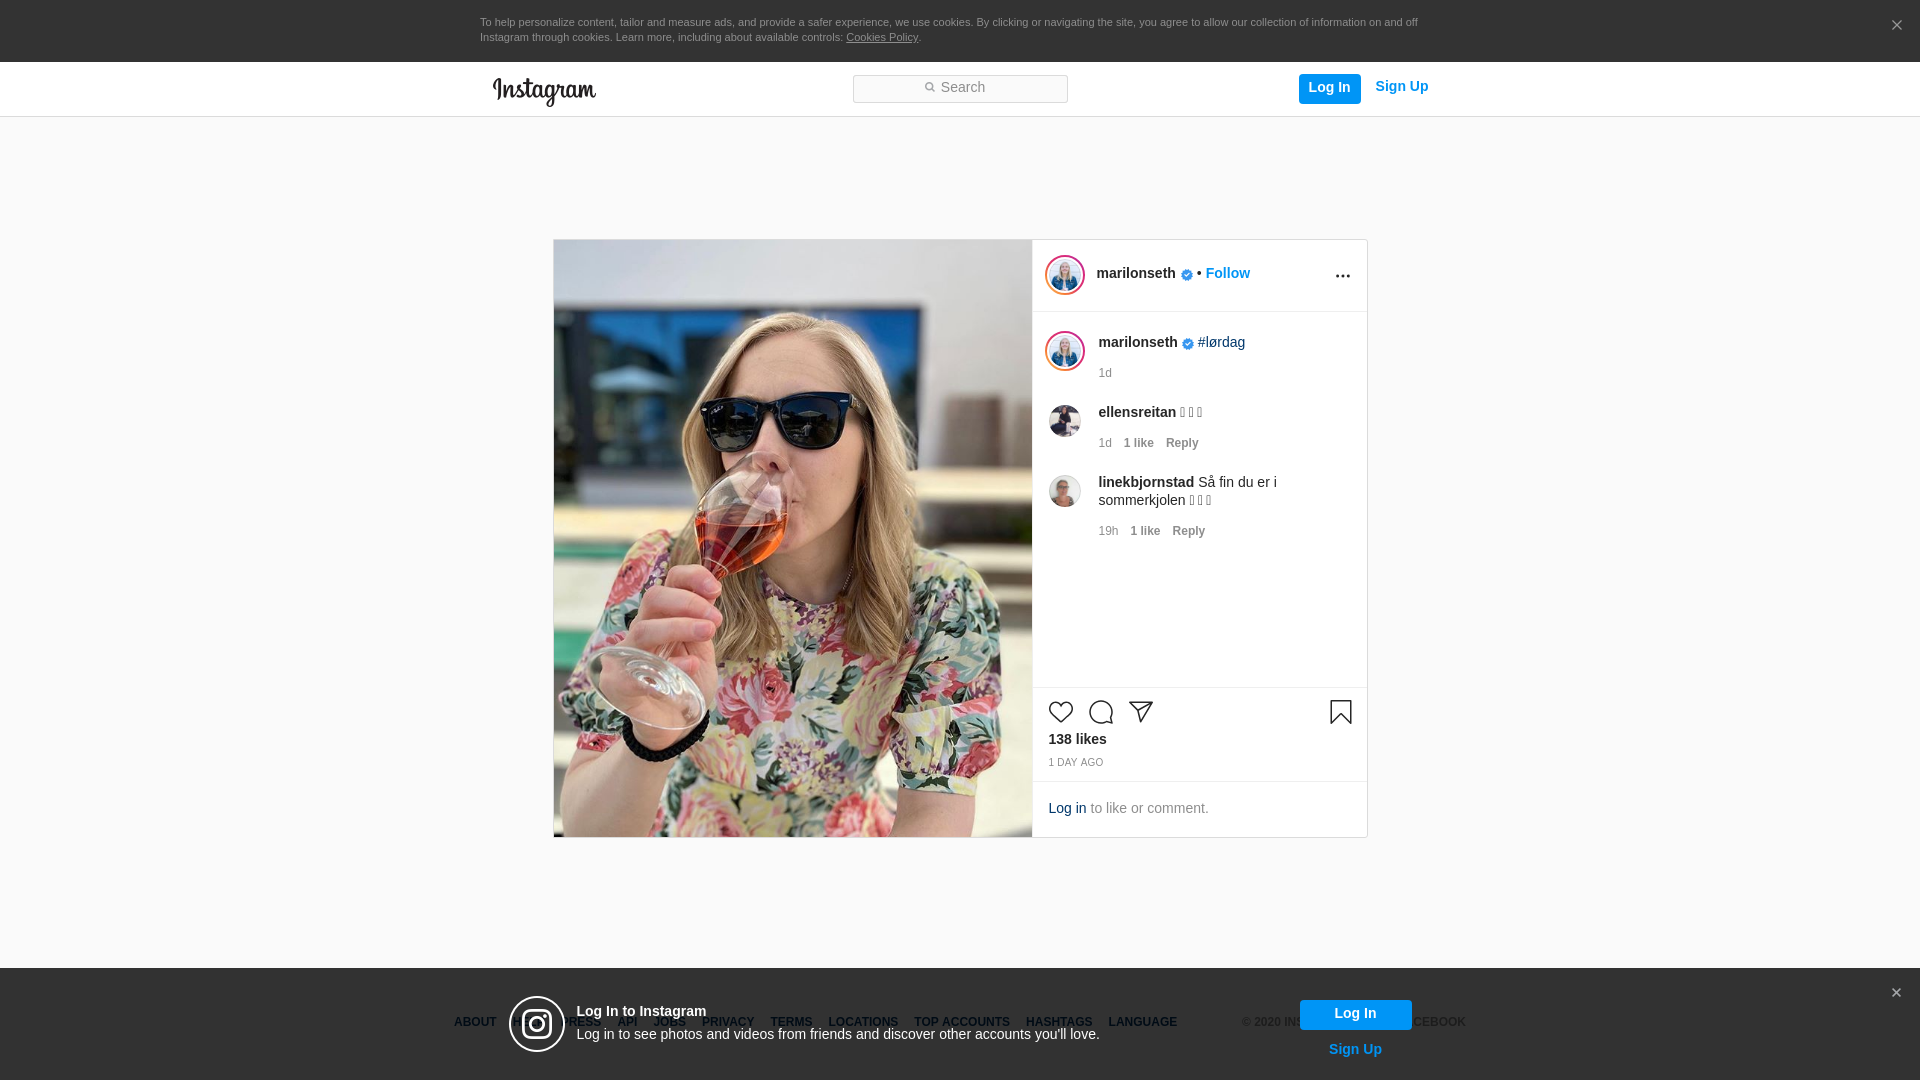
Task: Click the Sign Up link in header
Action: 1401,86
